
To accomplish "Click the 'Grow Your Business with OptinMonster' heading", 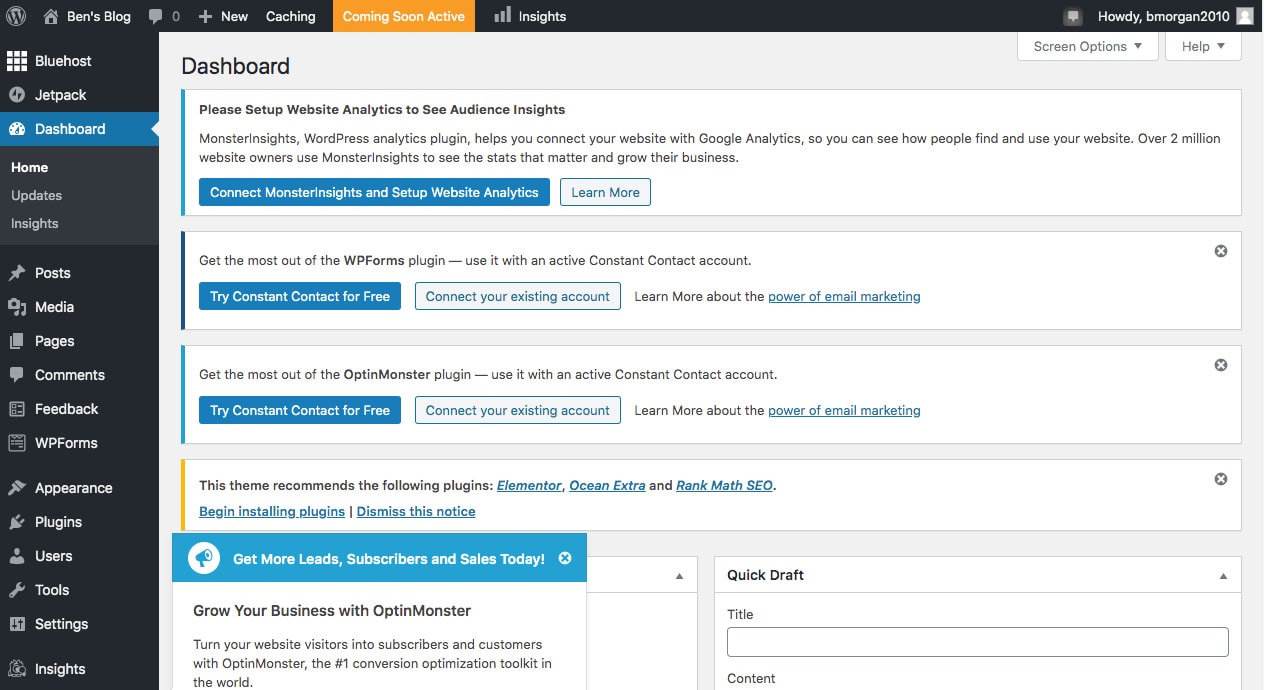I will tap(332, 610).
